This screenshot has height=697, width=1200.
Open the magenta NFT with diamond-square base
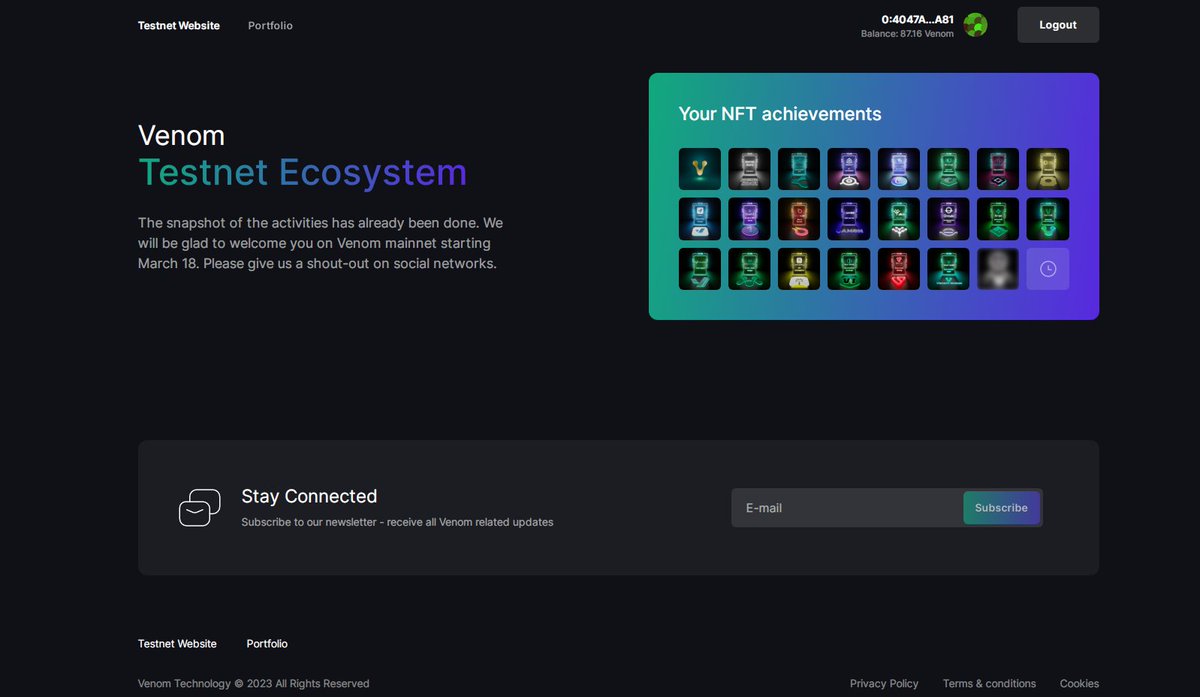tap(998, 169)
